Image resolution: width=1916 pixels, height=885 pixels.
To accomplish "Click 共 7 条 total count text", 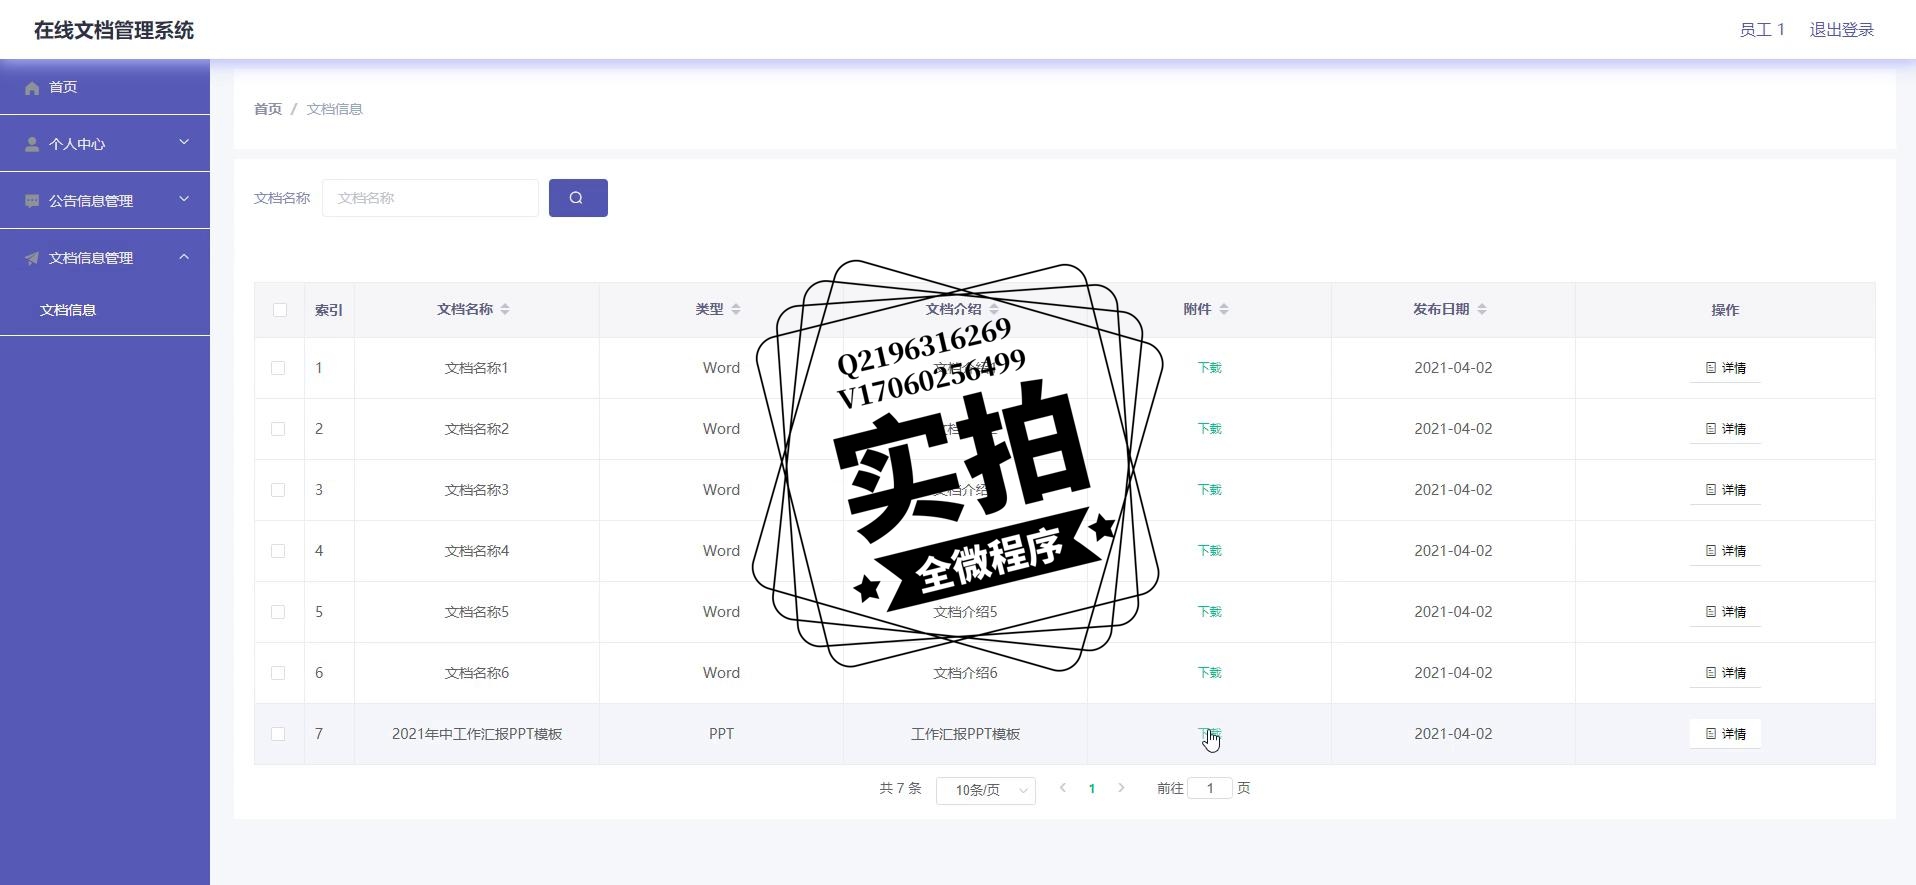I will pos(900,788).
